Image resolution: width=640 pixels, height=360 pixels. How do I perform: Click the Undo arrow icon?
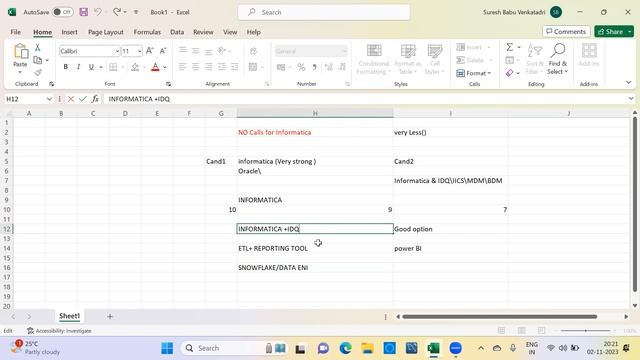[98, 12]
